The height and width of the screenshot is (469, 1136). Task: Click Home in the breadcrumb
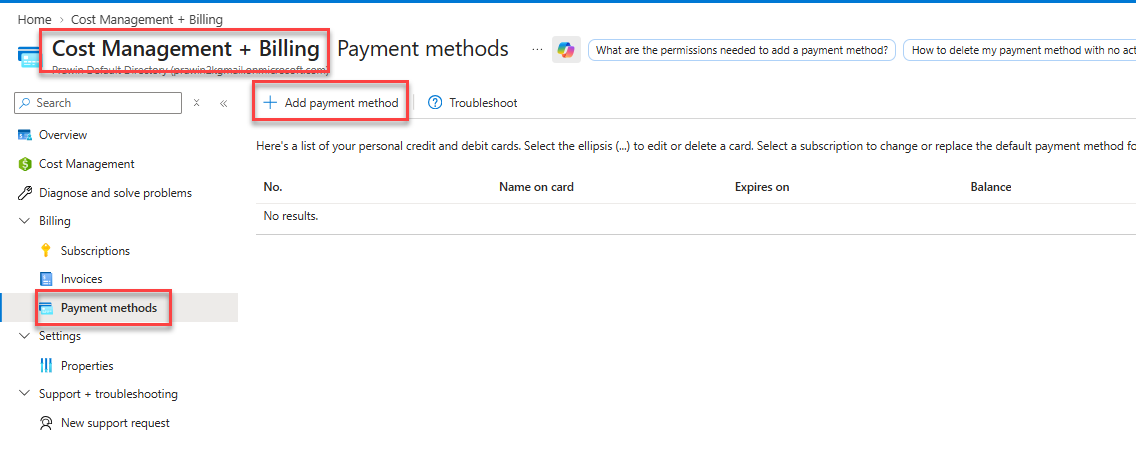(x=34, y=20)
